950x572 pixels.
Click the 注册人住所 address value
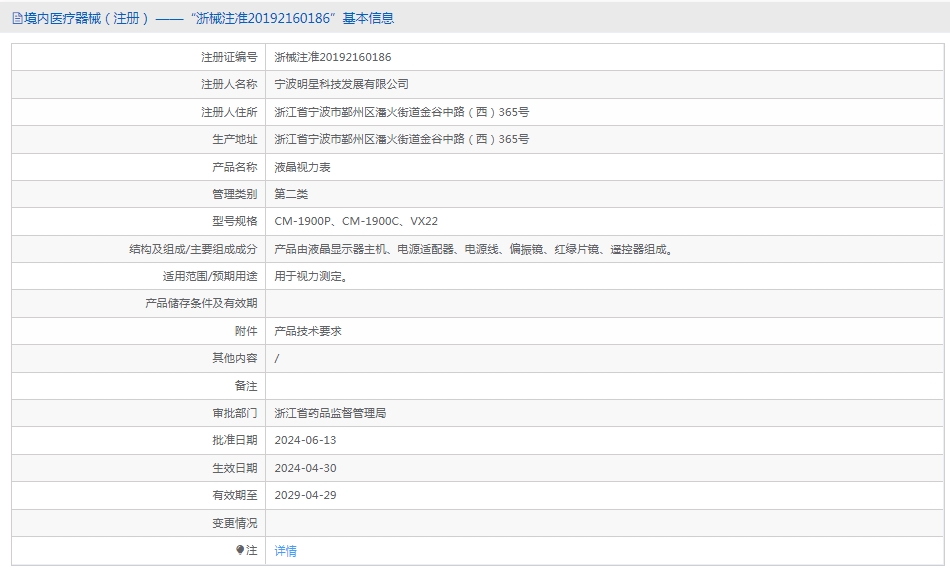pos(402,112)
